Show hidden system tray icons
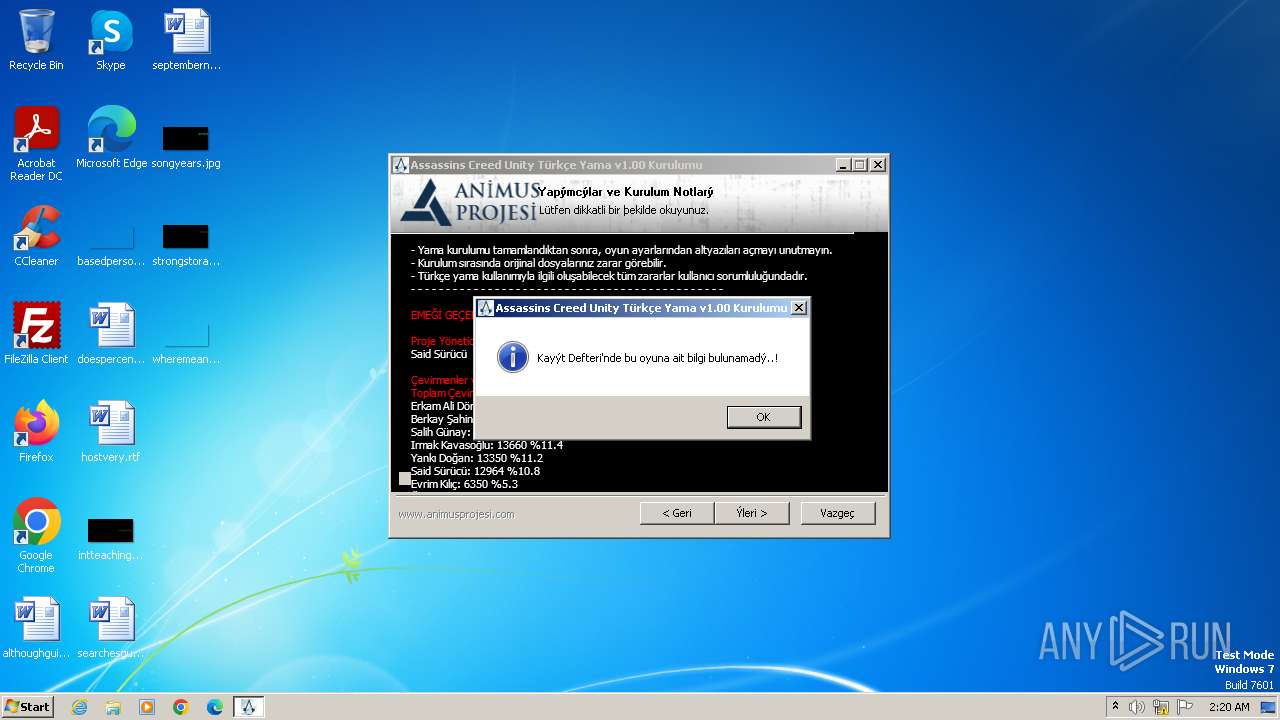The height and width of the screenshot is (720, 1280). tap(1115, 707)
